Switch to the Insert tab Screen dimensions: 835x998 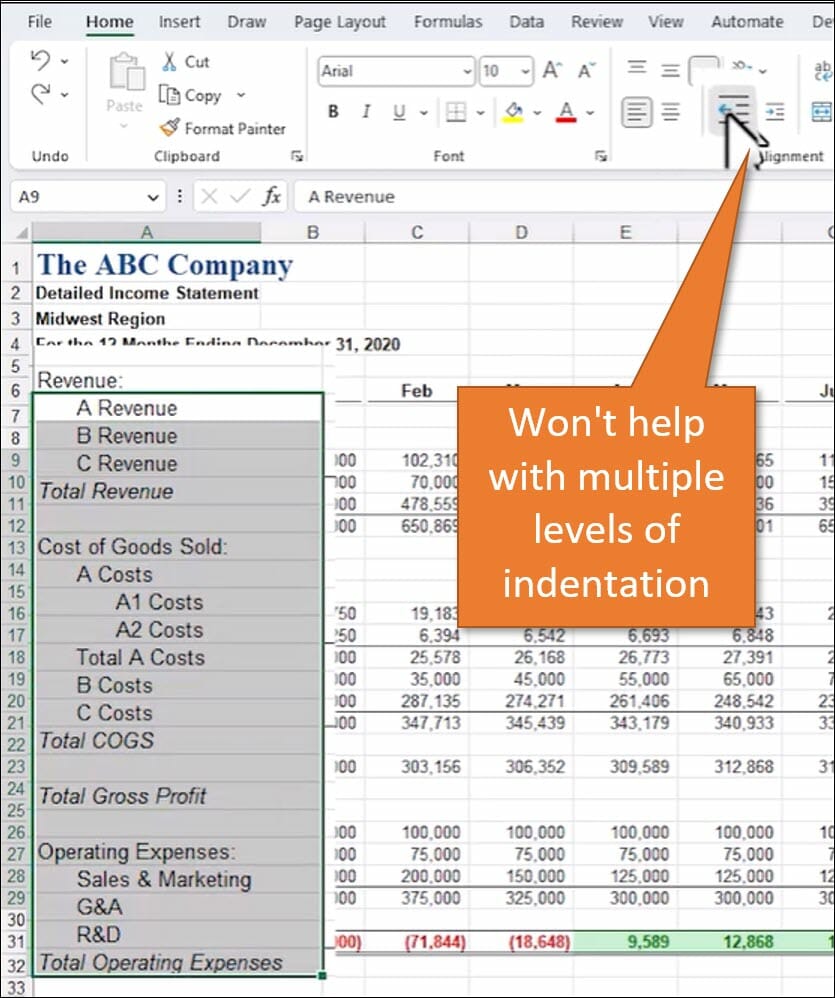(x=179, y=21)
